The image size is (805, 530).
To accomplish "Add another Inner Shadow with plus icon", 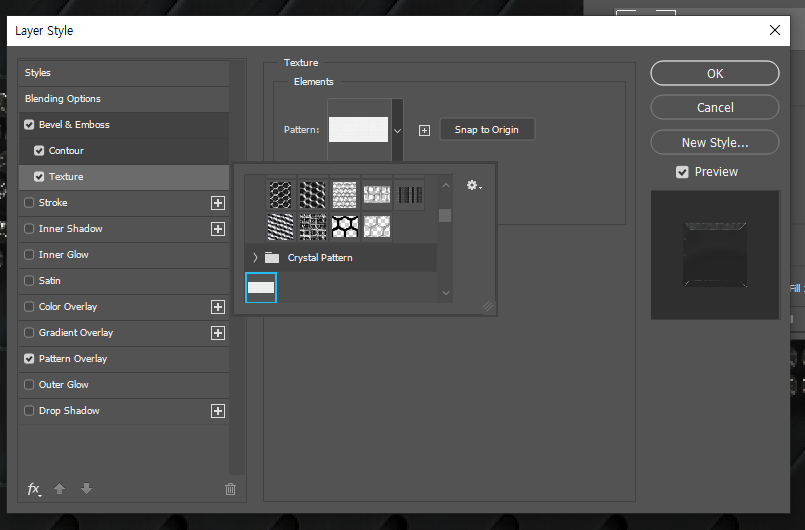I will tap(218, 229).
